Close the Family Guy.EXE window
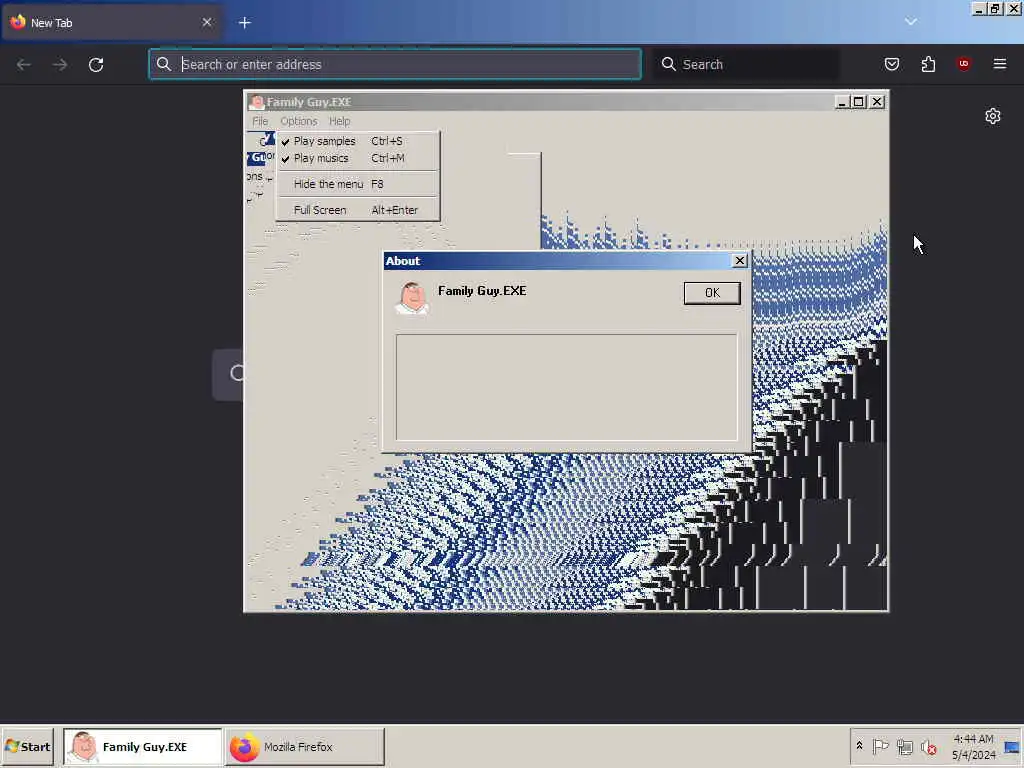1024x768 pixels. tap(877, 102)
